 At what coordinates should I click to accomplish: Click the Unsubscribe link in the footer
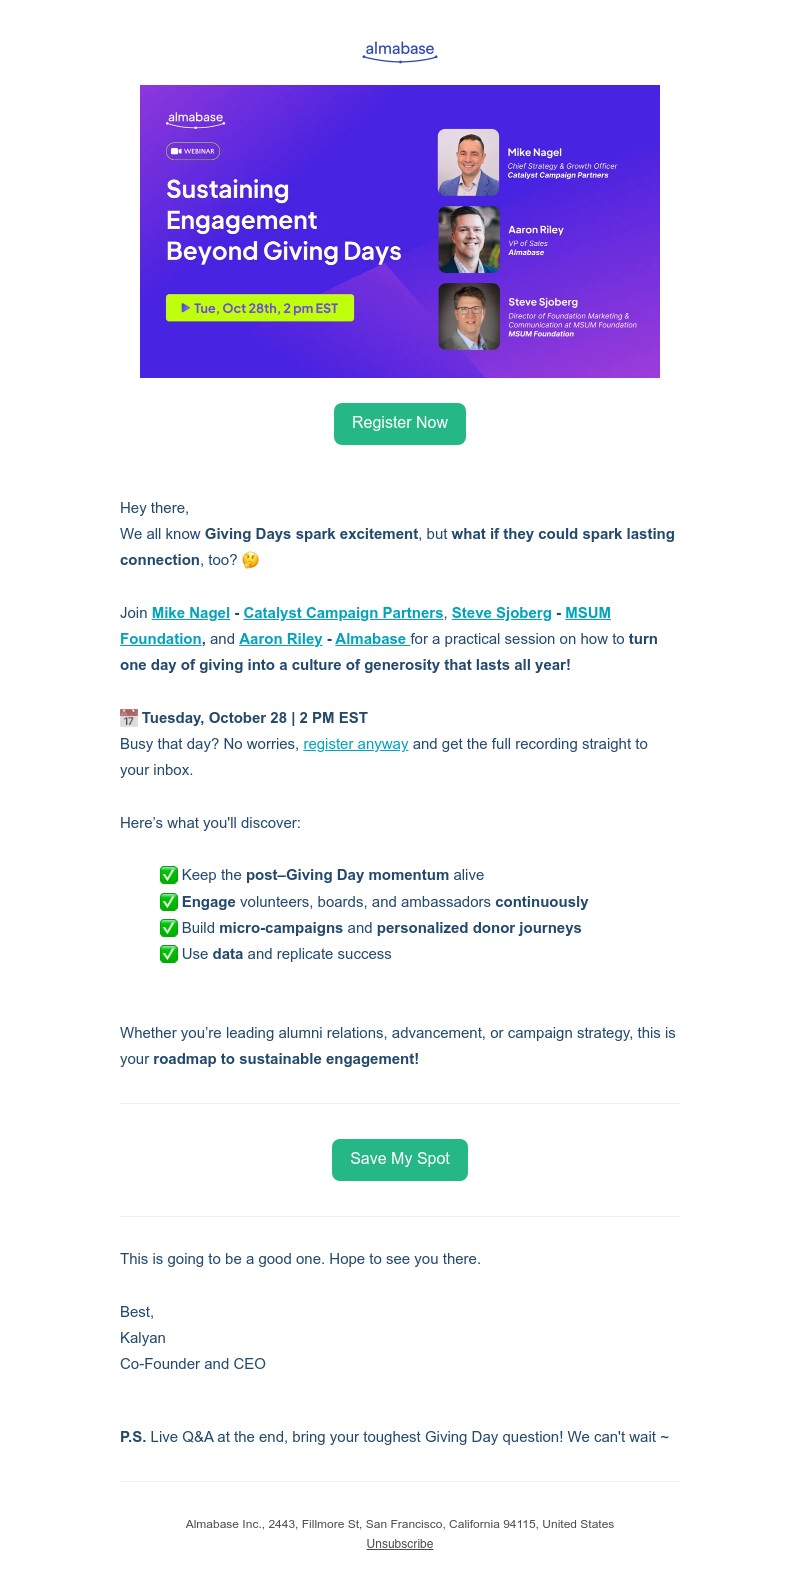[x=399, y=1544]
